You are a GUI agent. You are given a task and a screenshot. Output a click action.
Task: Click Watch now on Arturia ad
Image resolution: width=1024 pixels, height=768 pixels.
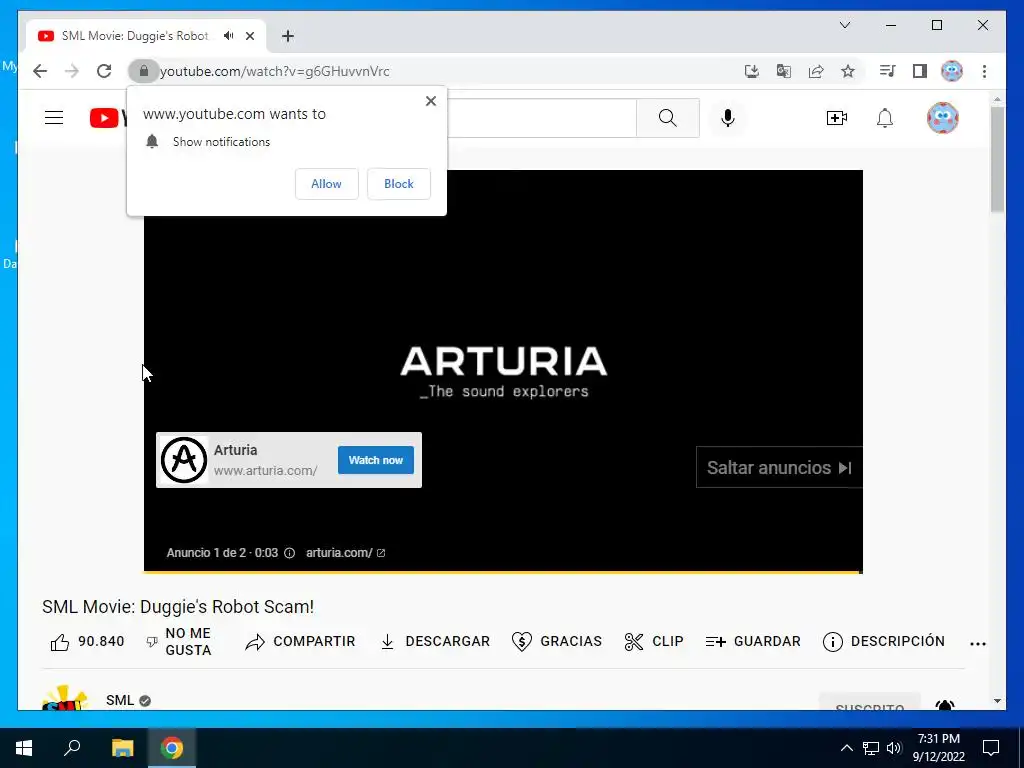pos(376,460)
